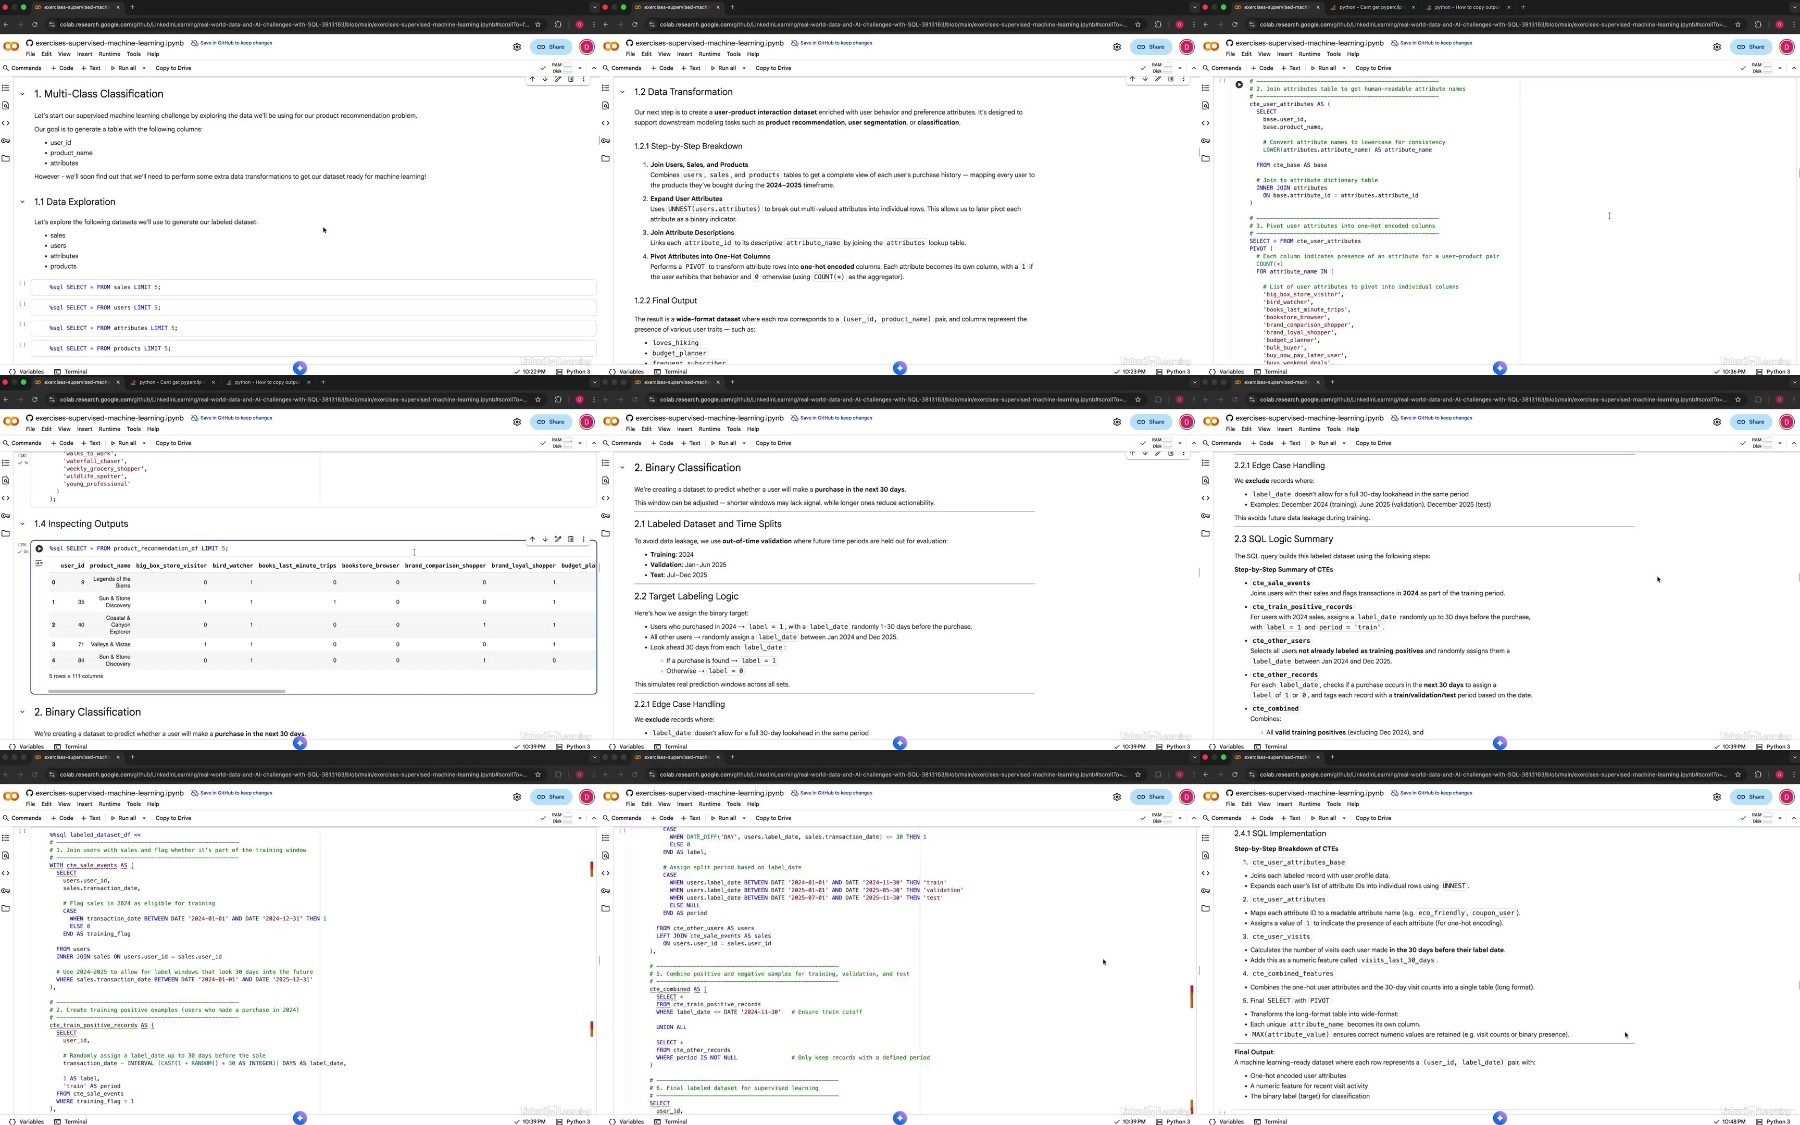Image resolution: width=1800 pixels, height=1125 pixels.
Task: Open Secrets key icon in 1.4 Inspecting Outputs window
Action: click(x=6, y=515)
